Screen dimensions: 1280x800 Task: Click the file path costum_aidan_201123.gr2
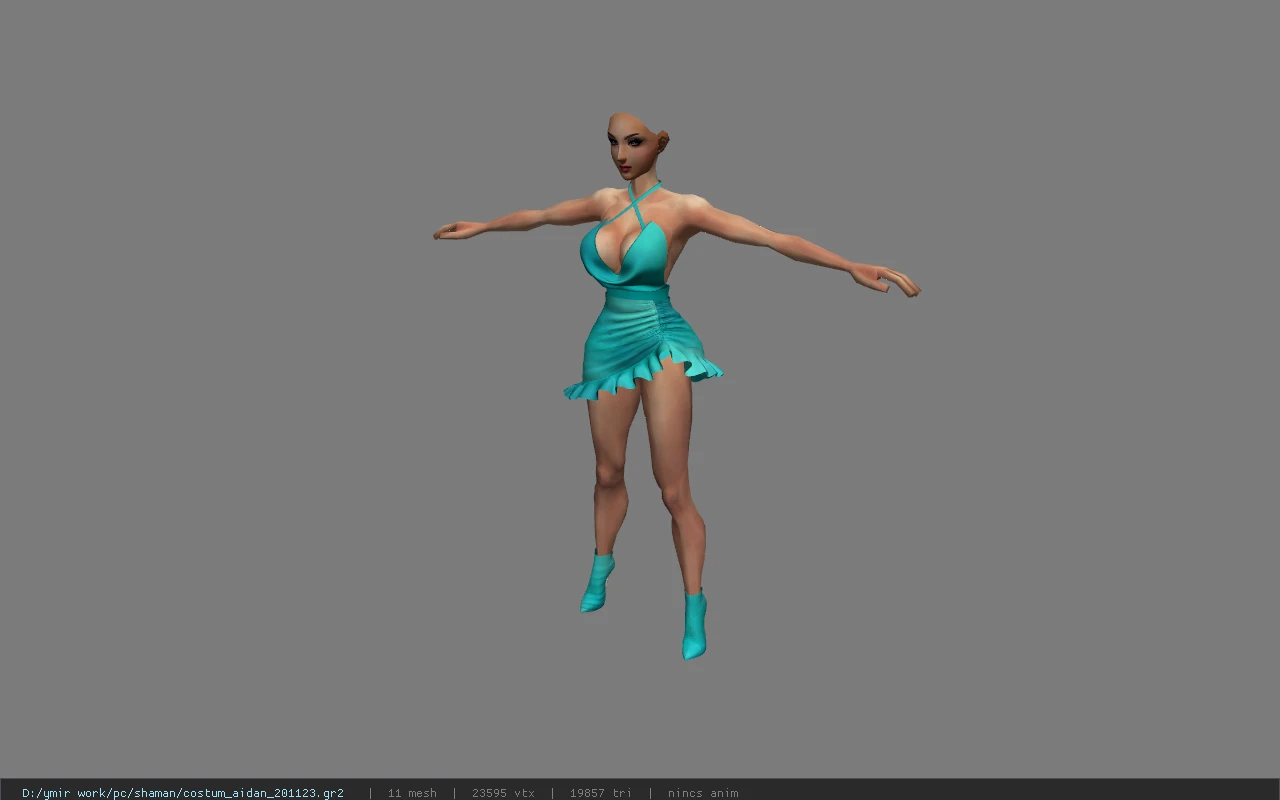pyautogui.click(x=183, y=793)
